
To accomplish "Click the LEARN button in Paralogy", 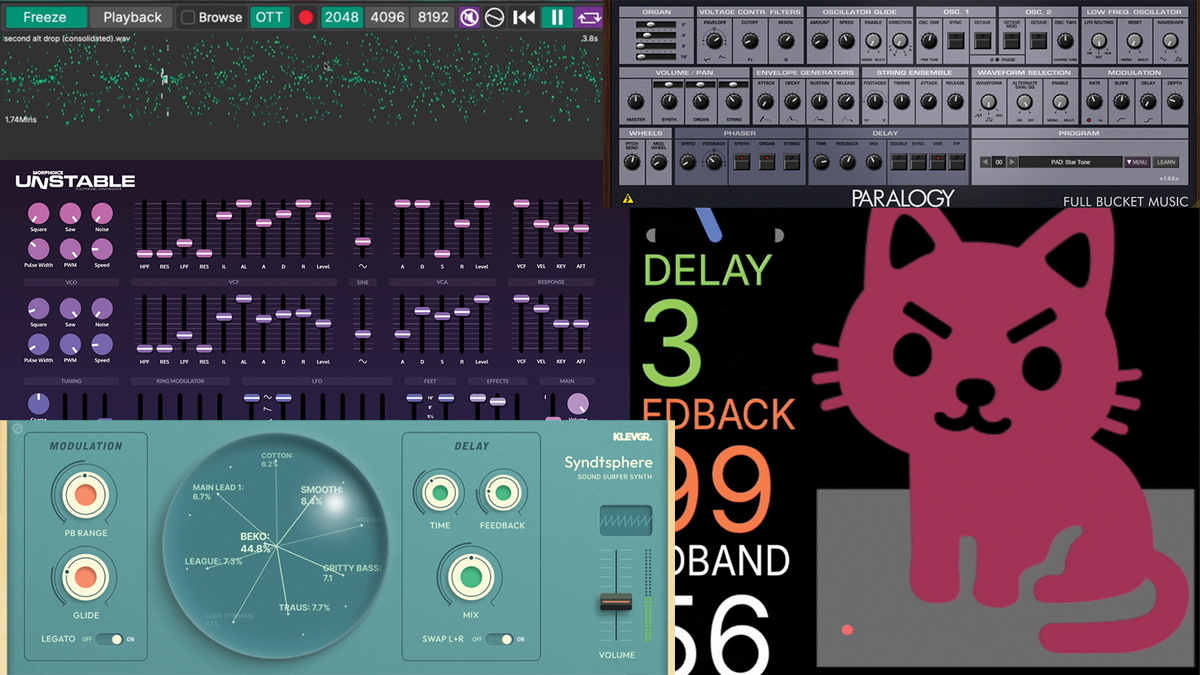I will click(1166, 162).
